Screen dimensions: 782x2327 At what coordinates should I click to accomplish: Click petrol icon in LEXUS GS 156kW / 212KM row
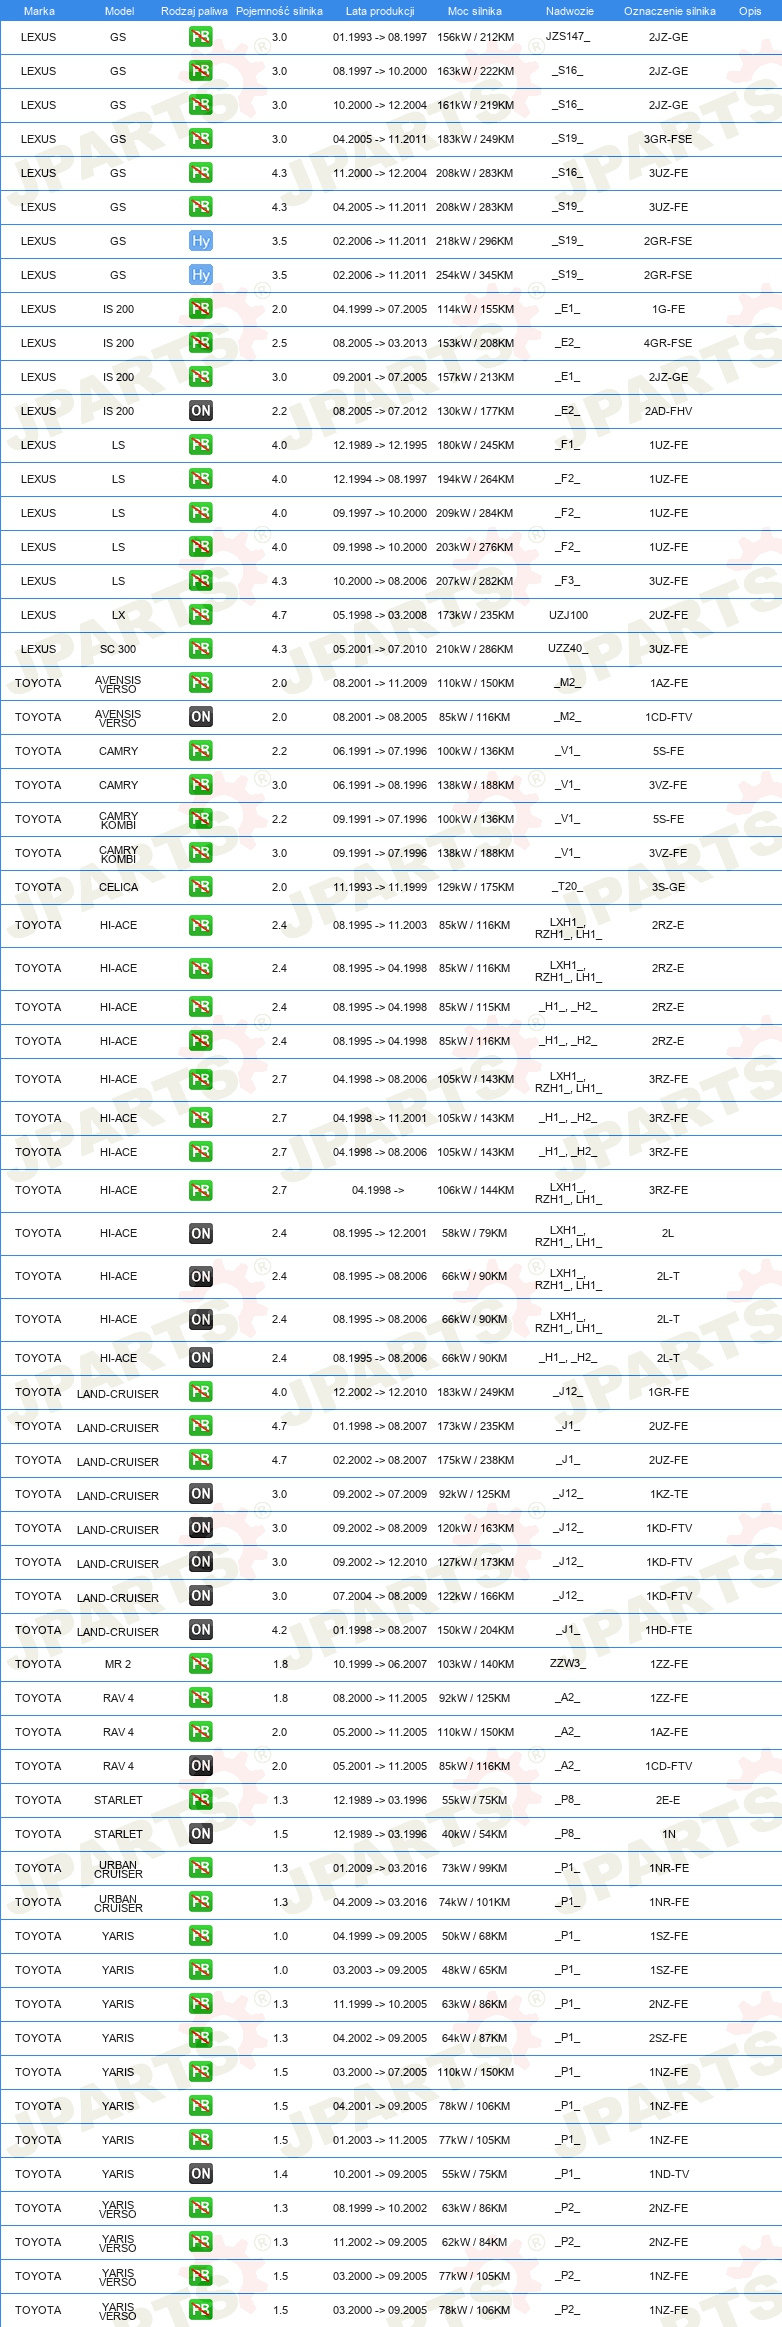tap(201, 37)
